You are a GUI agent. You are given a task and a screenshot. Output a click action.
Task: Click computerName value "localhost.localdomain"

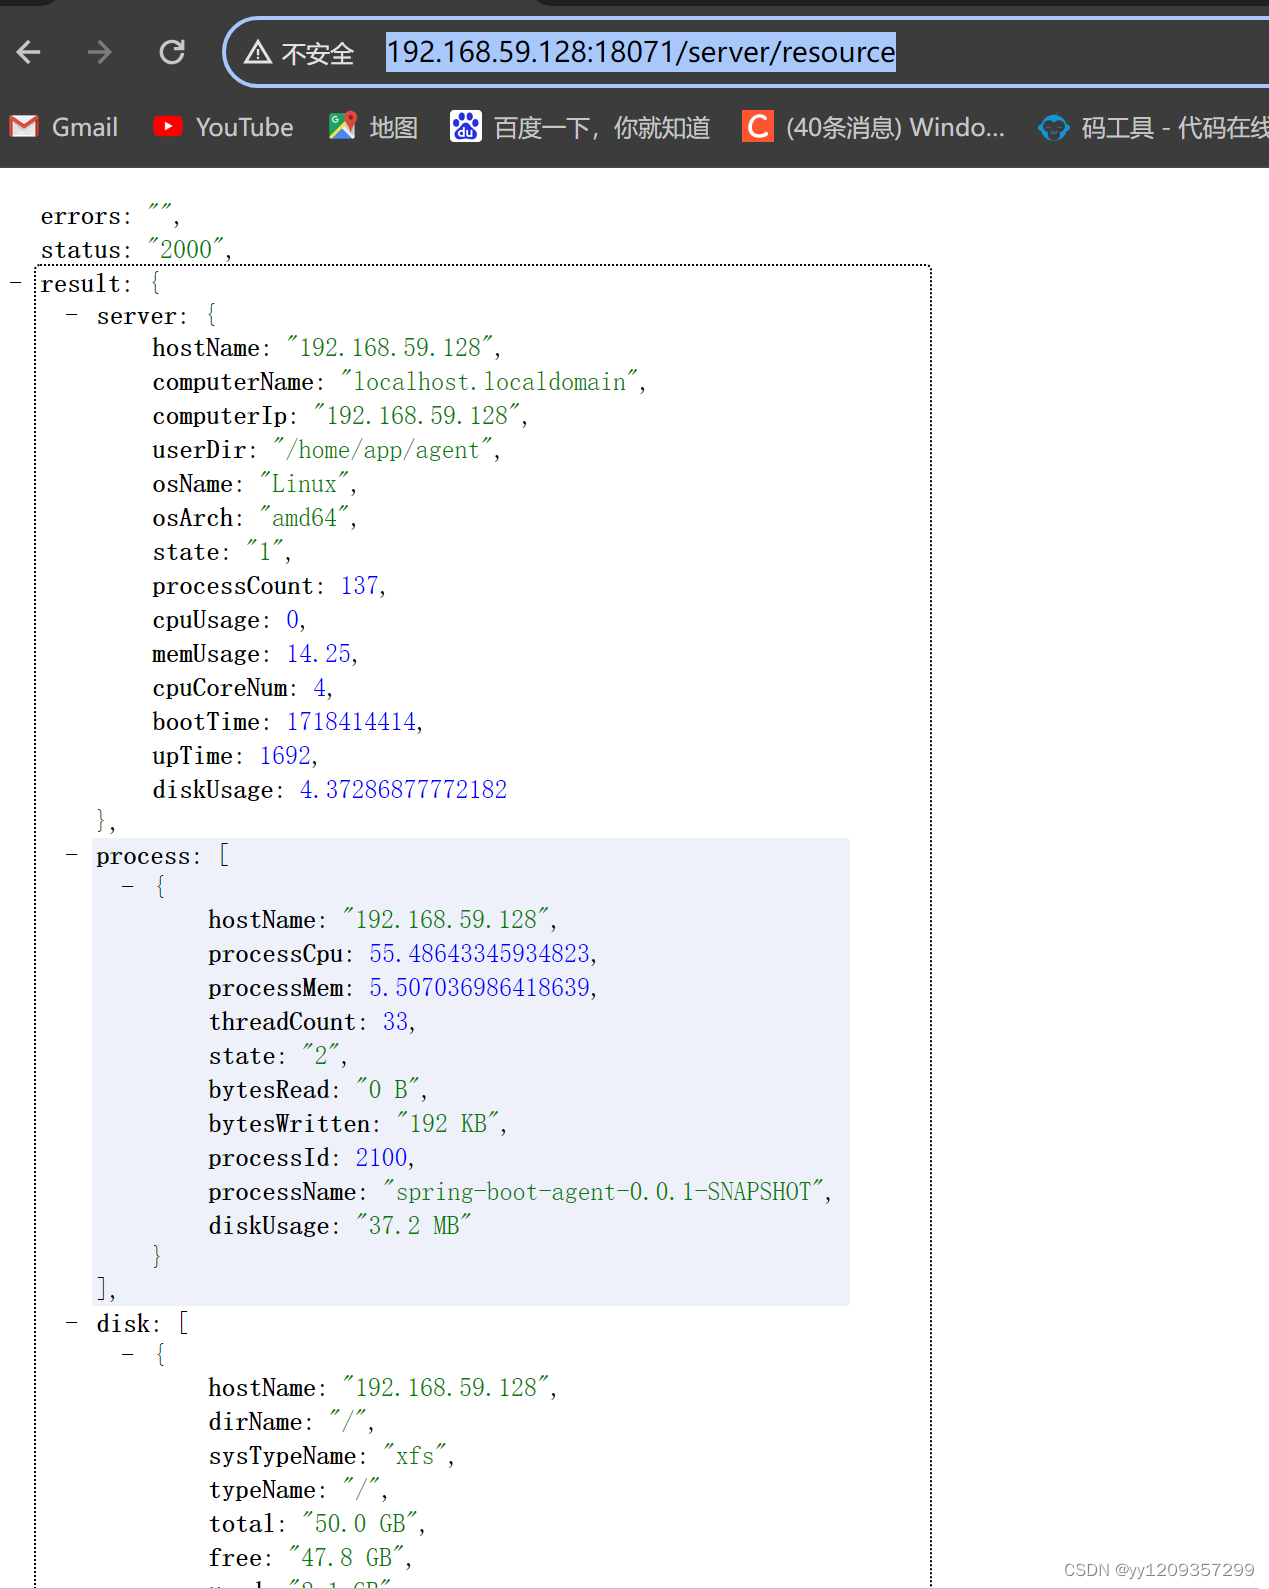(x=490, y=382)
